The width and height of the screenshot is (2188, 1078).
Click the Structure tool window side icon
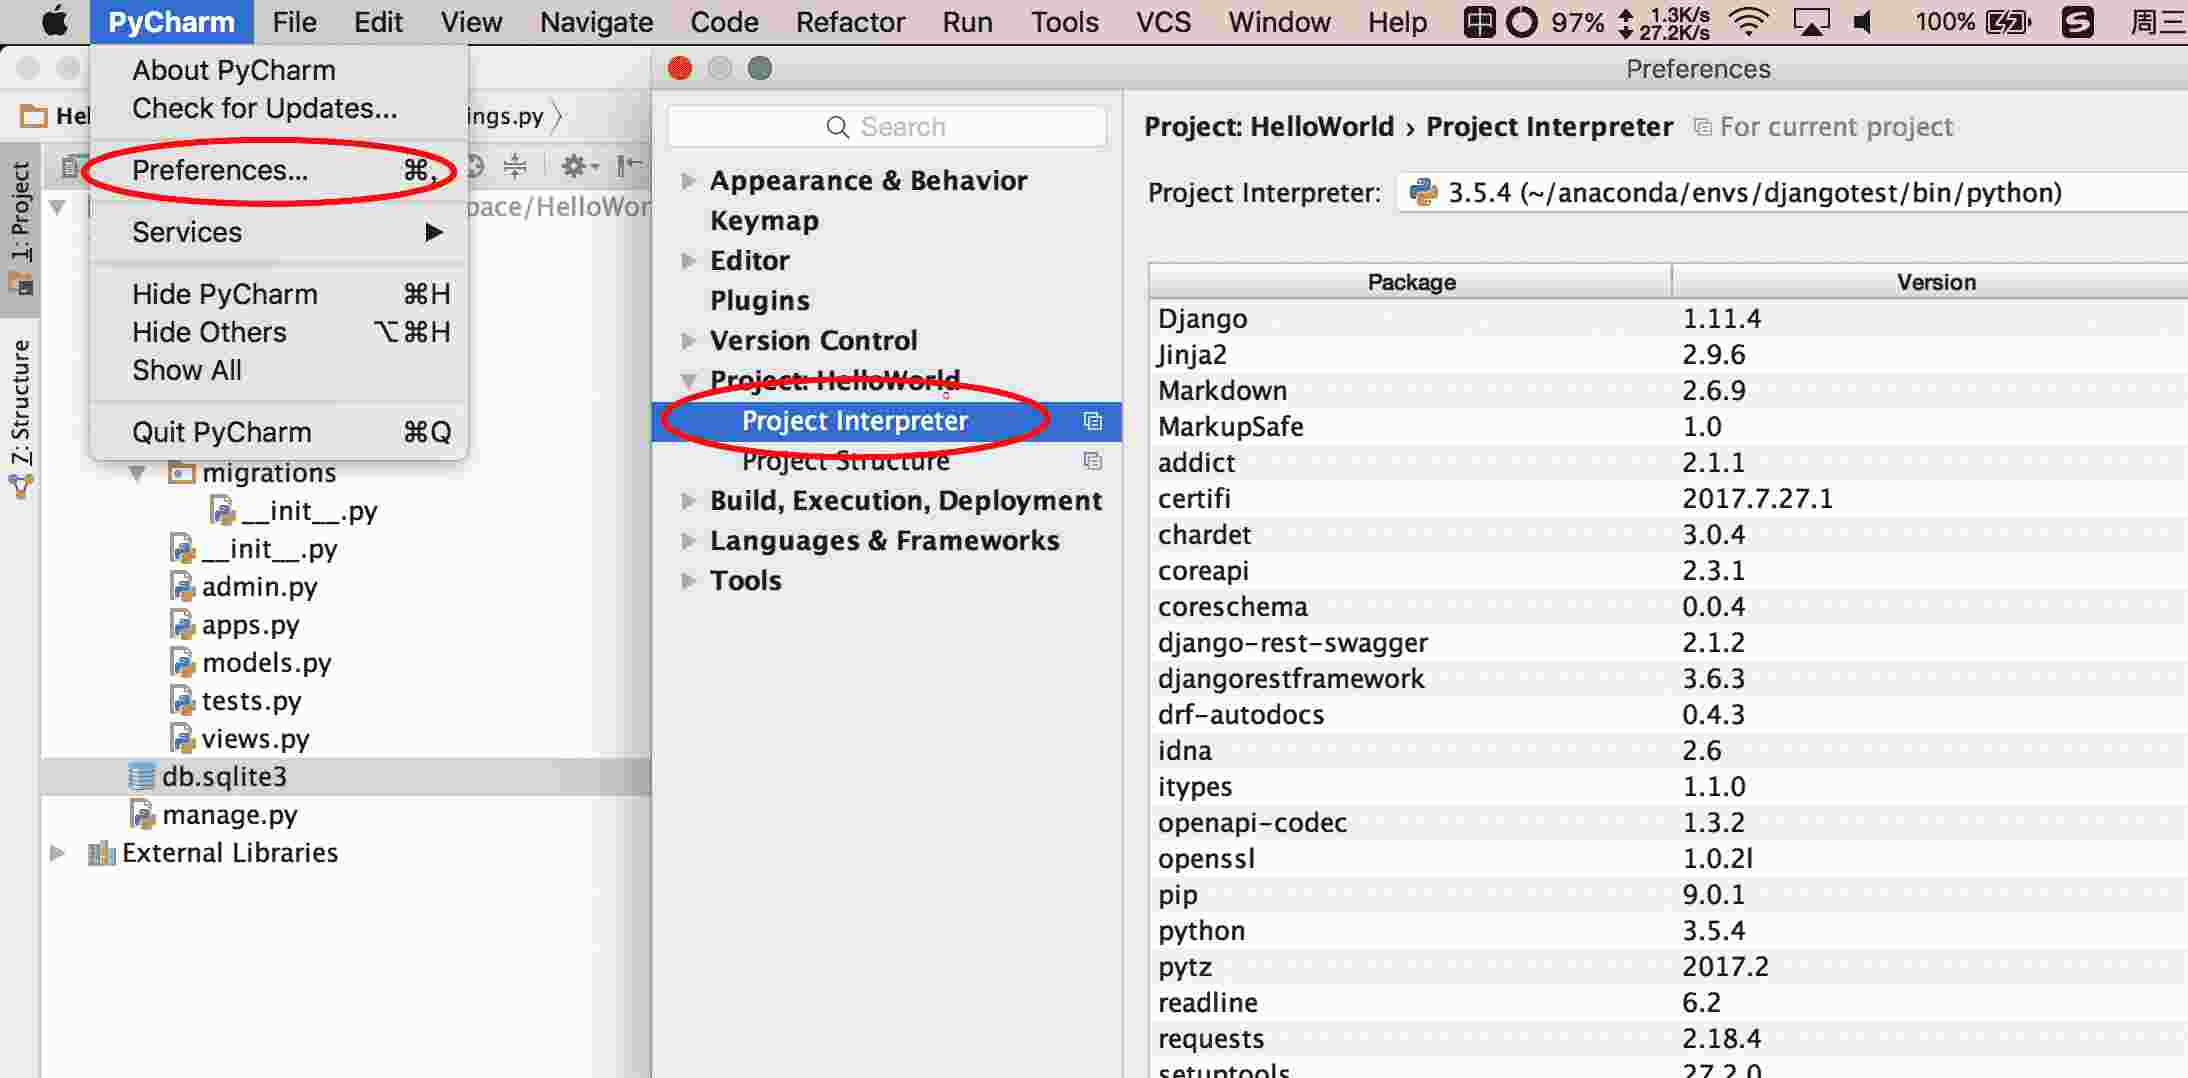pos(21,486)
